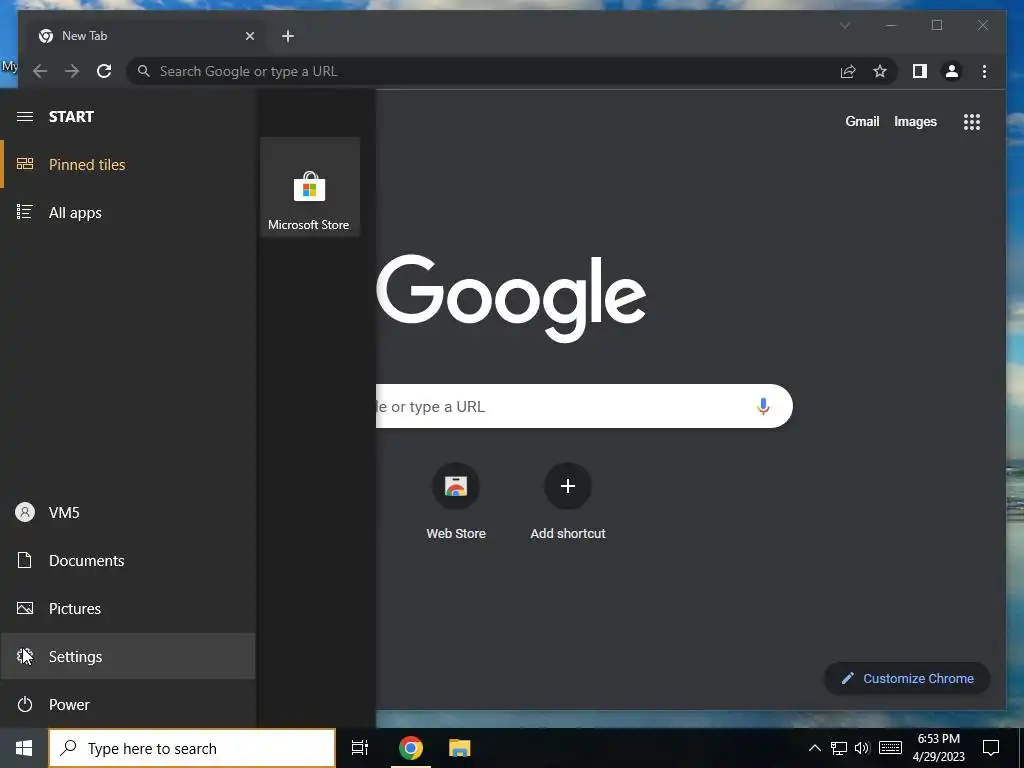Open the Power options
This screenshot has height=768, width=1024.
pyautogui.click(x=128, y=705)
